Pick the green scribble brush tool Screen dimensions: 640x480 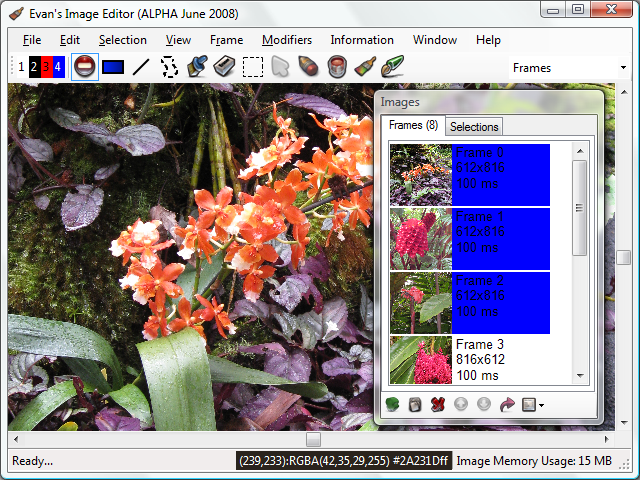(393, 67)
